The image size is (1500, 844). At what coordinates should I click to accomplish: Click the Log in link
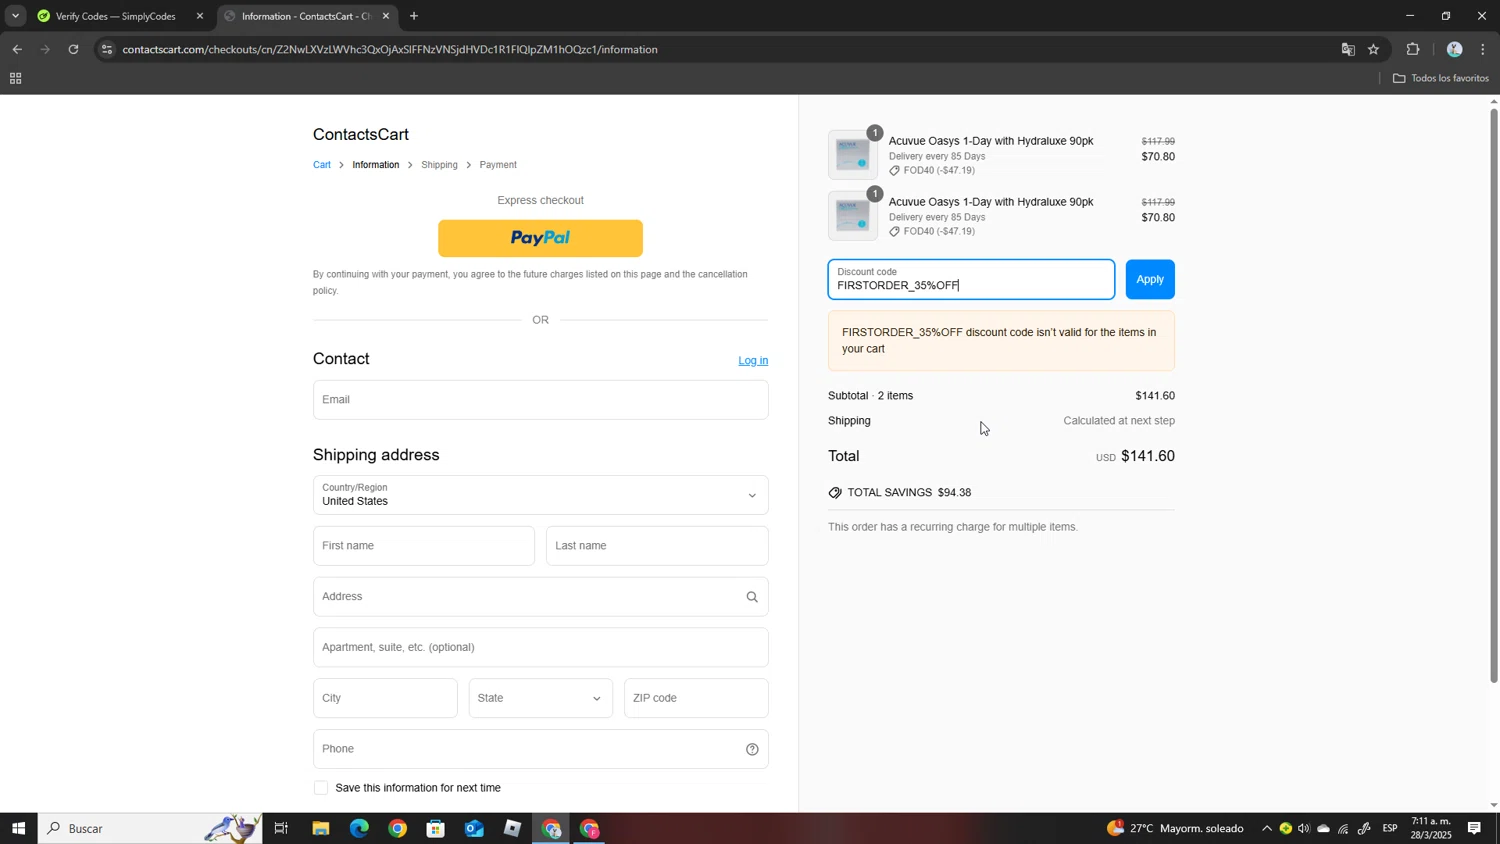(753, 361)
